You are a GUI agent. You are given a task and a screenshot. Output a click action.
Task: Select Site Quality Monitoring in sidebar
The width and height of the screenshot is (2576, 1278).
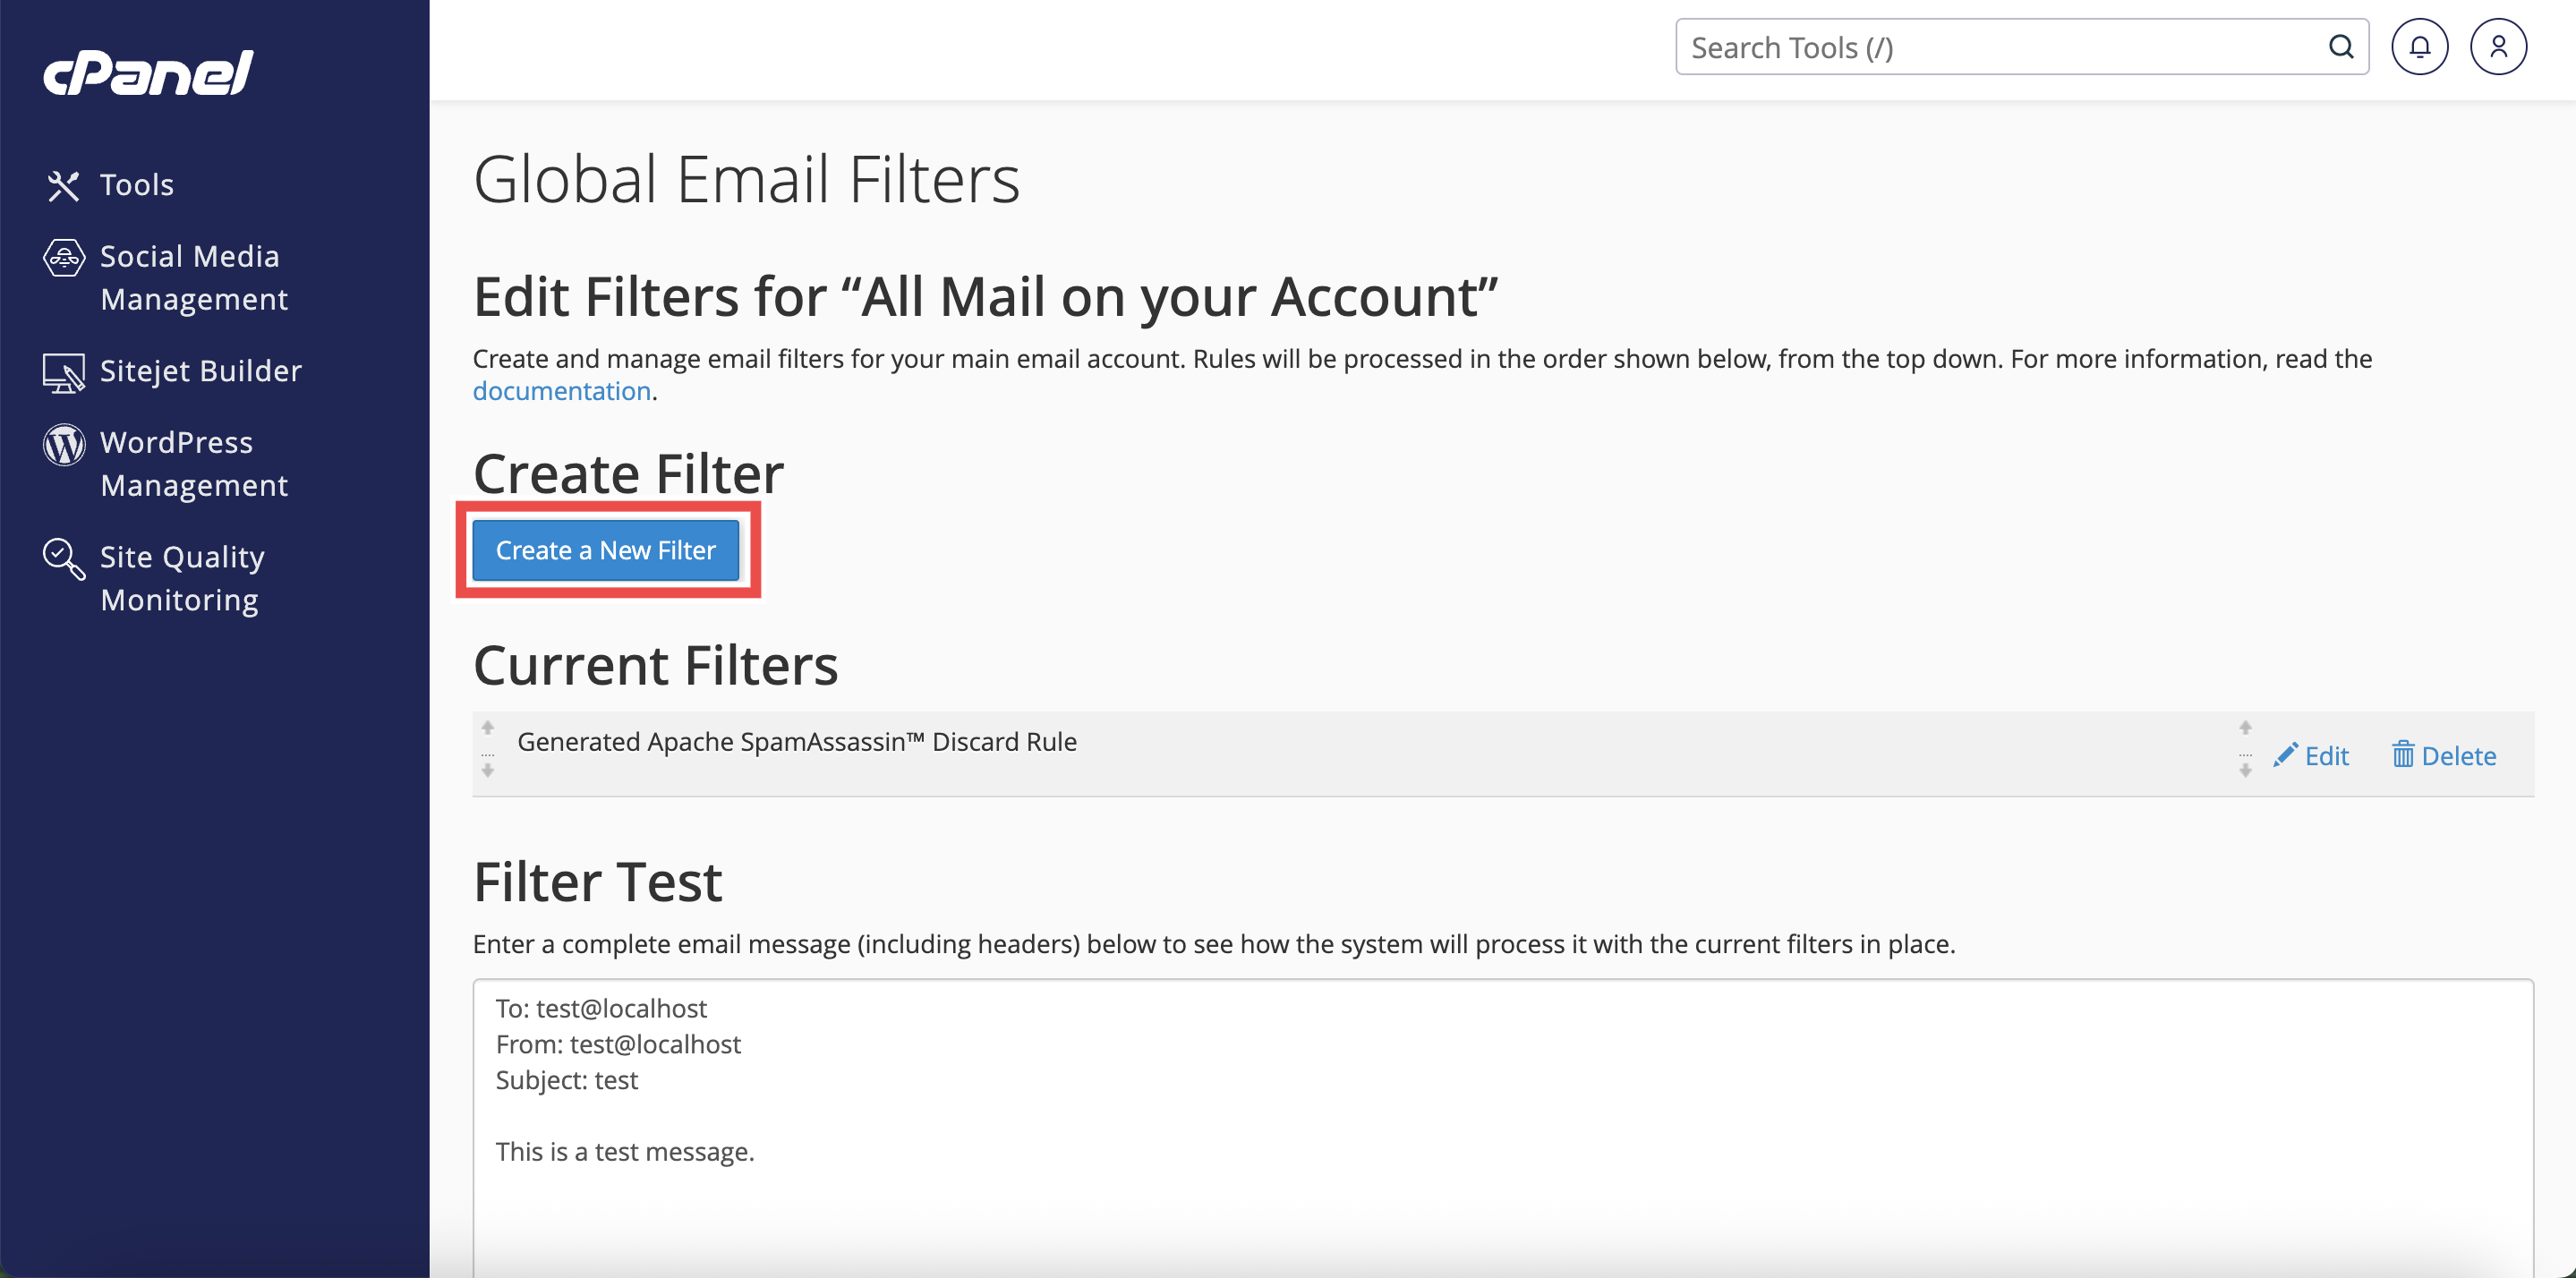tap(182, 578)
